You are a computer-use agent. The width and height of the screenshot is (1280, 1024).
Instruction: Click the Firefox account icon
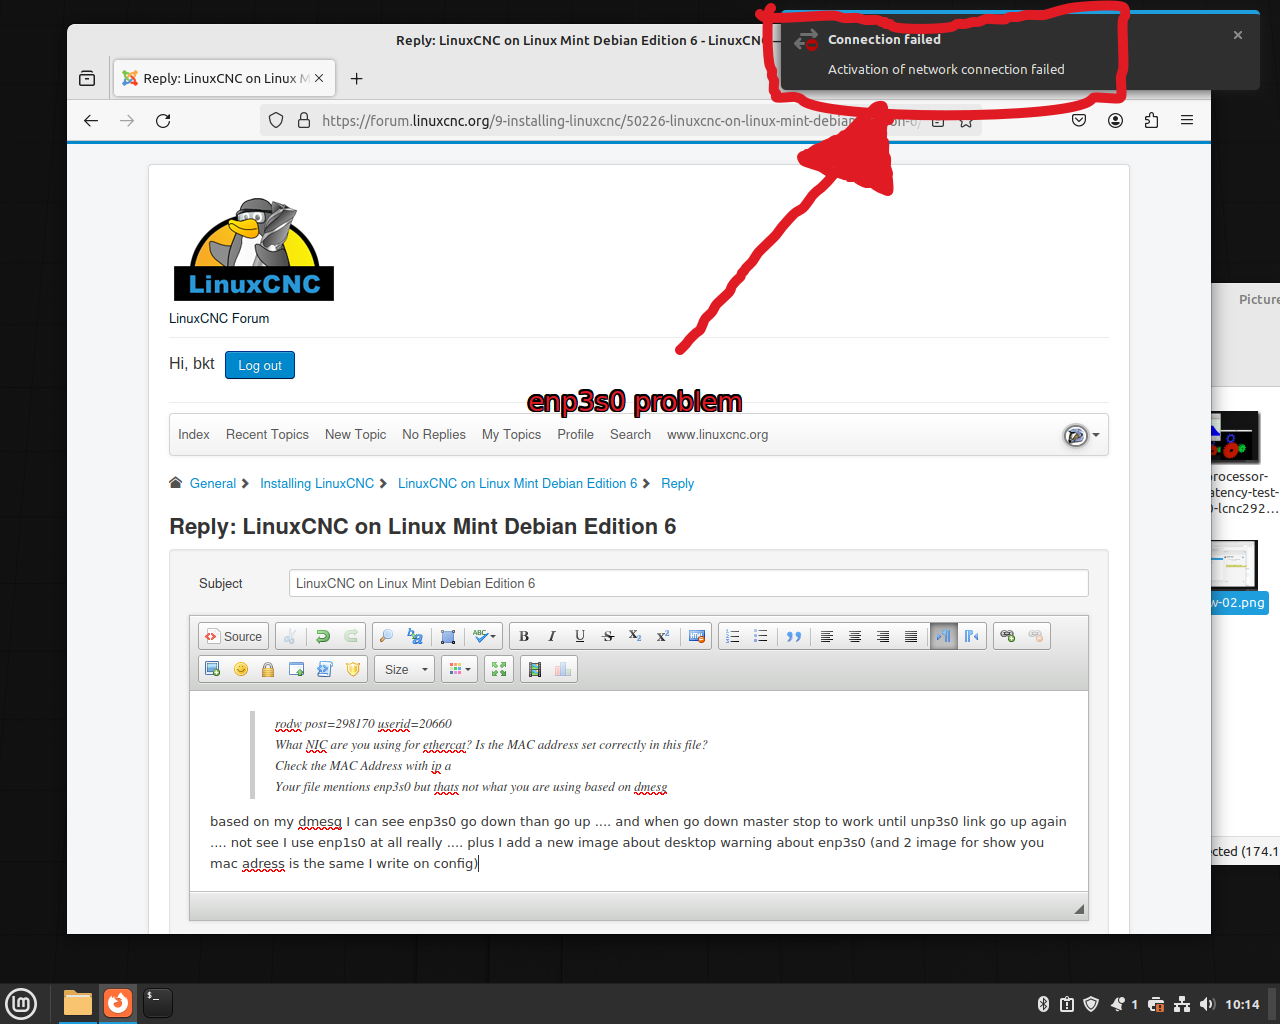pos(1115,120)
